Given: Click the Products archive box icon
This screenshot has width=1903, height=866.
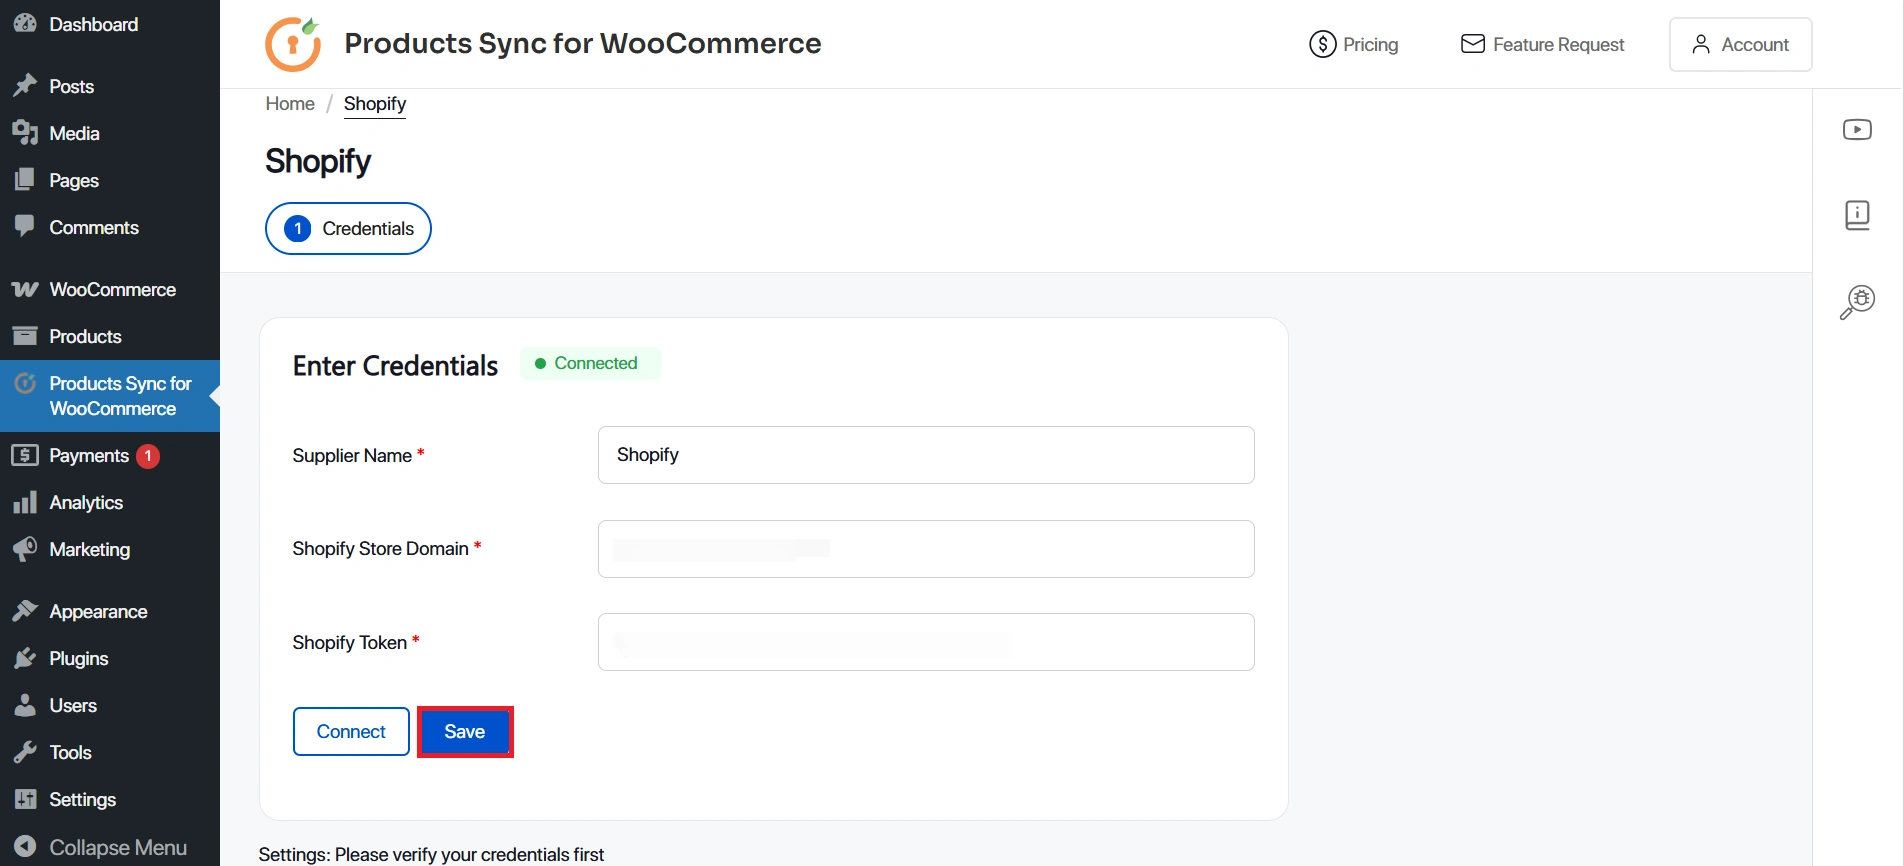Looking at the screenshot, I should (25, 336).
